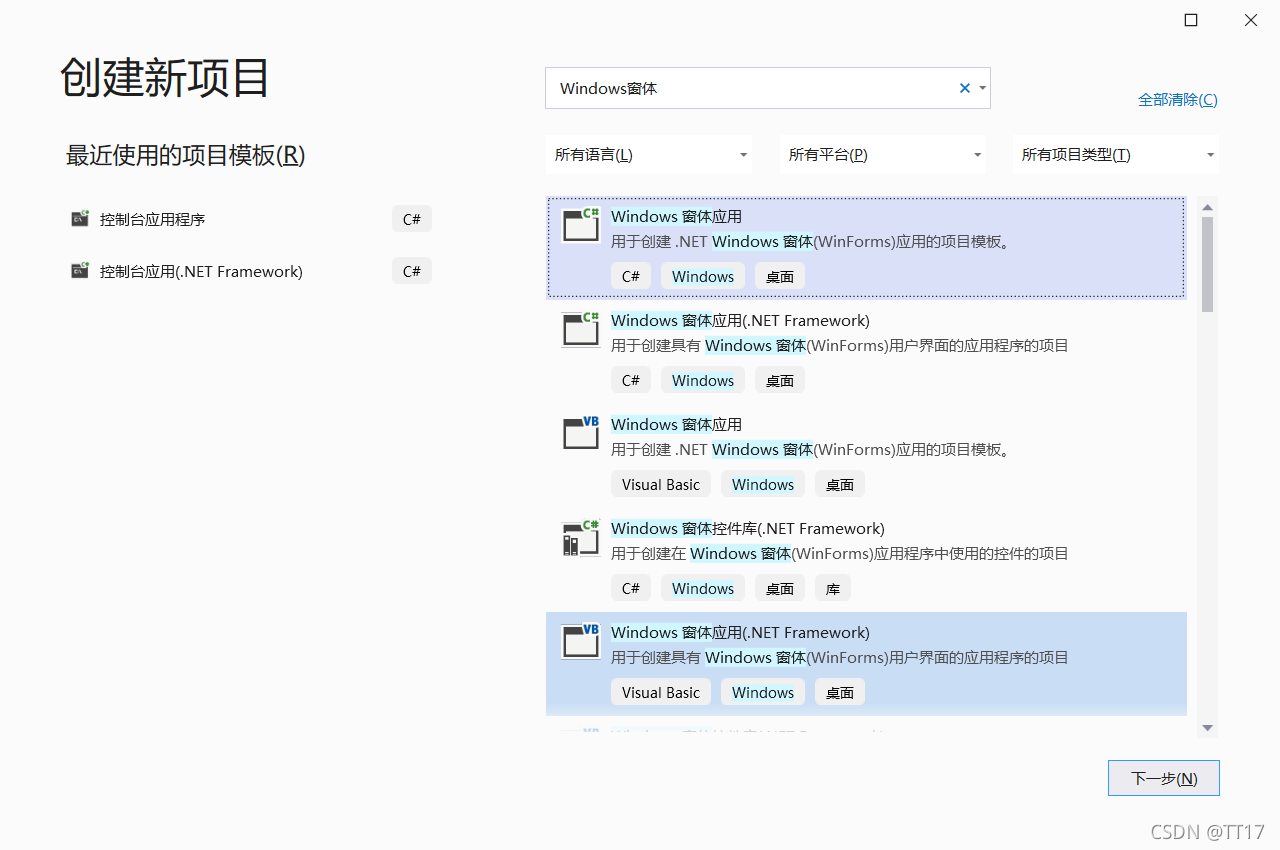Click the 控制台应用(.NET Framework) recent template icon
This screenshot has width=1280, height=850.
pyautogui.click(x=80, y=270)
